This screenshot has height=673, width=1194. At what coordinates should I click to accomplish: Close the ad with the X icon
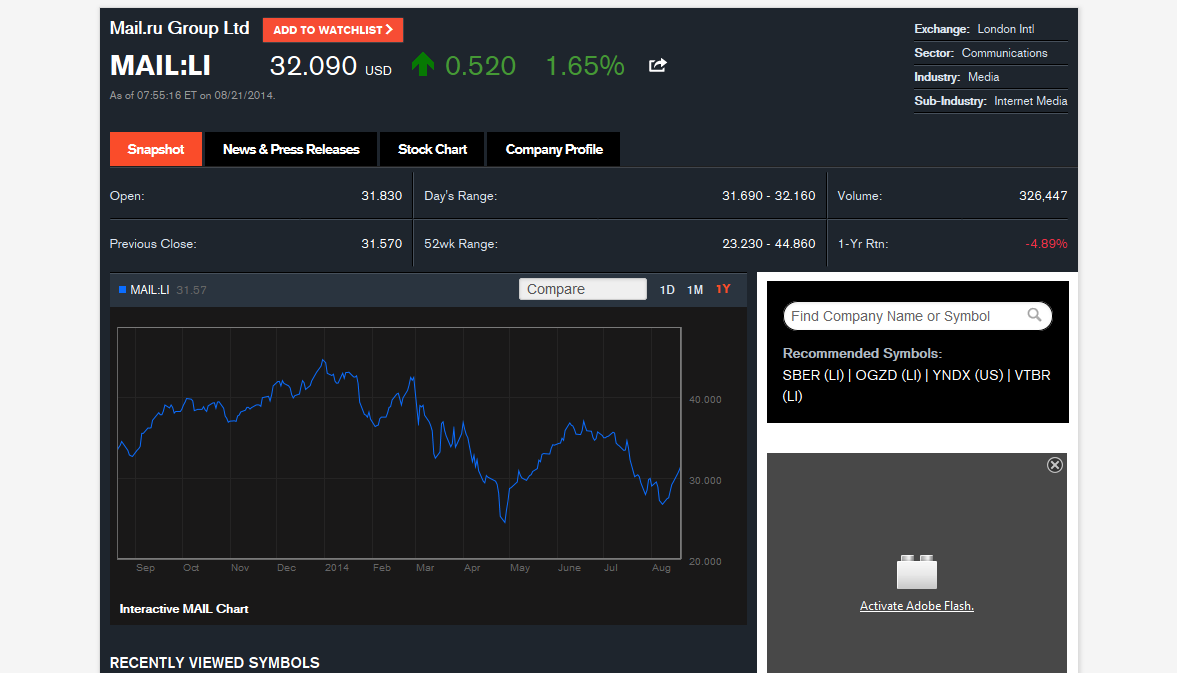[1055, 465]
